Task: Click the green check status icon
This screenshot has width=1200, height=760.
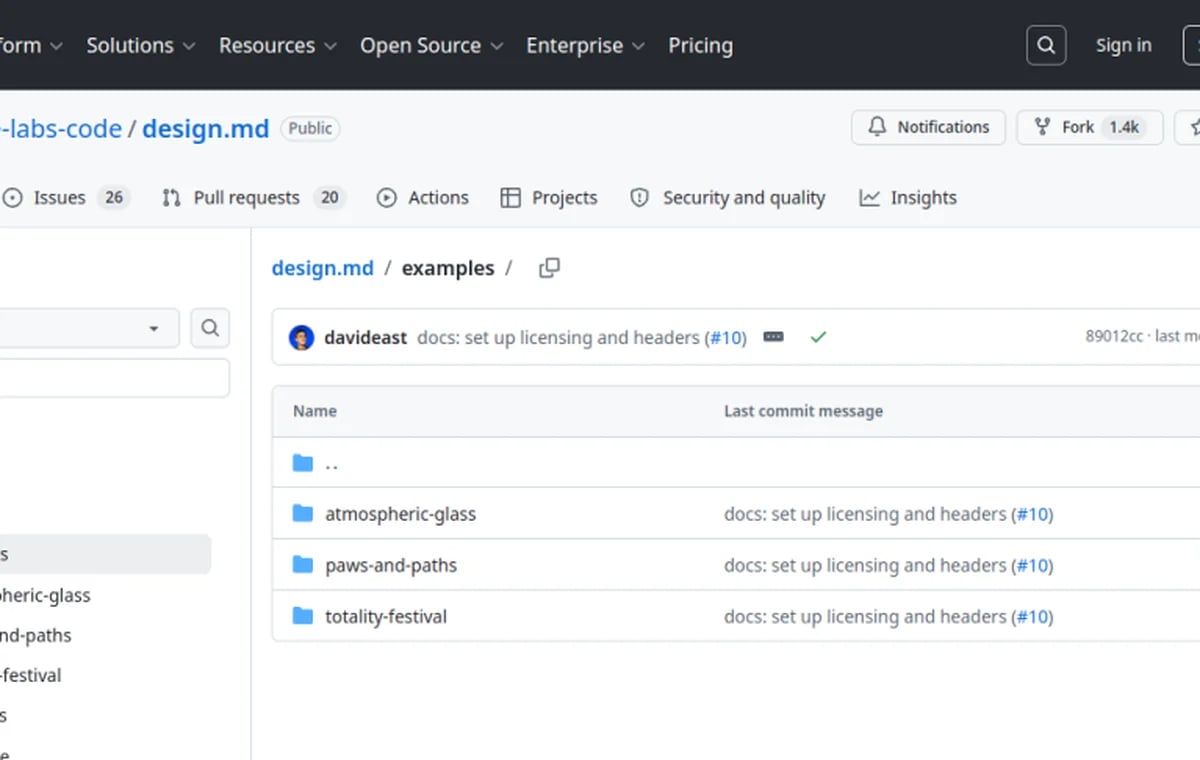Action: [x=818, y=337]
